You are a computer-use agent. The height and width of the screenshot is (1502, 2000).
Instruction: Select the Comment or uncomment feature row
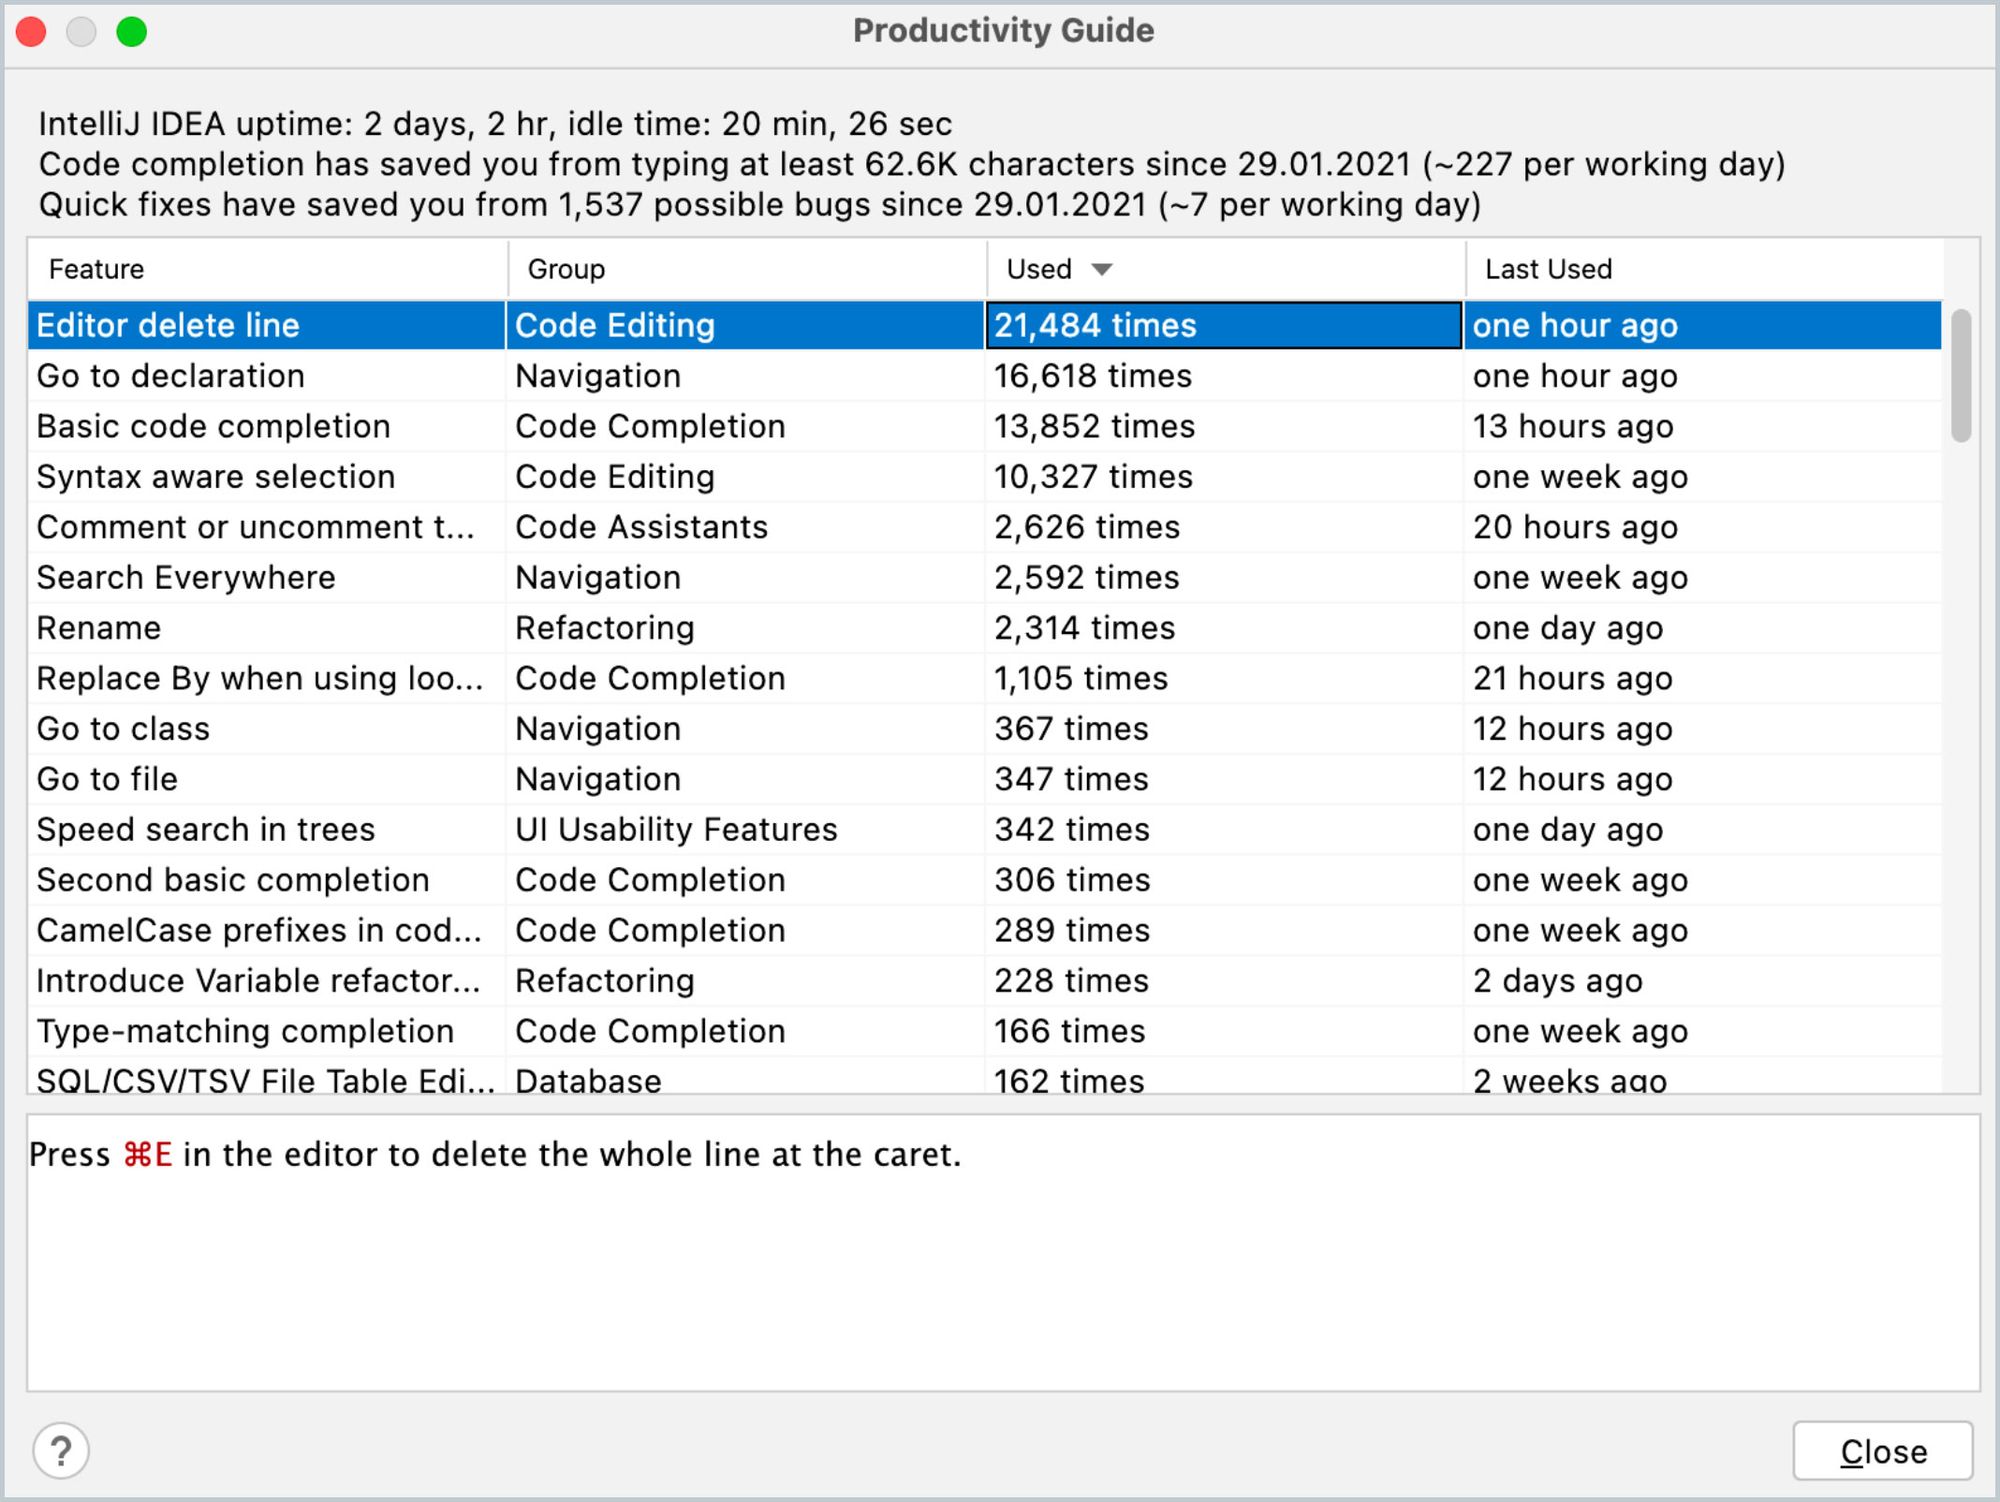985,527
